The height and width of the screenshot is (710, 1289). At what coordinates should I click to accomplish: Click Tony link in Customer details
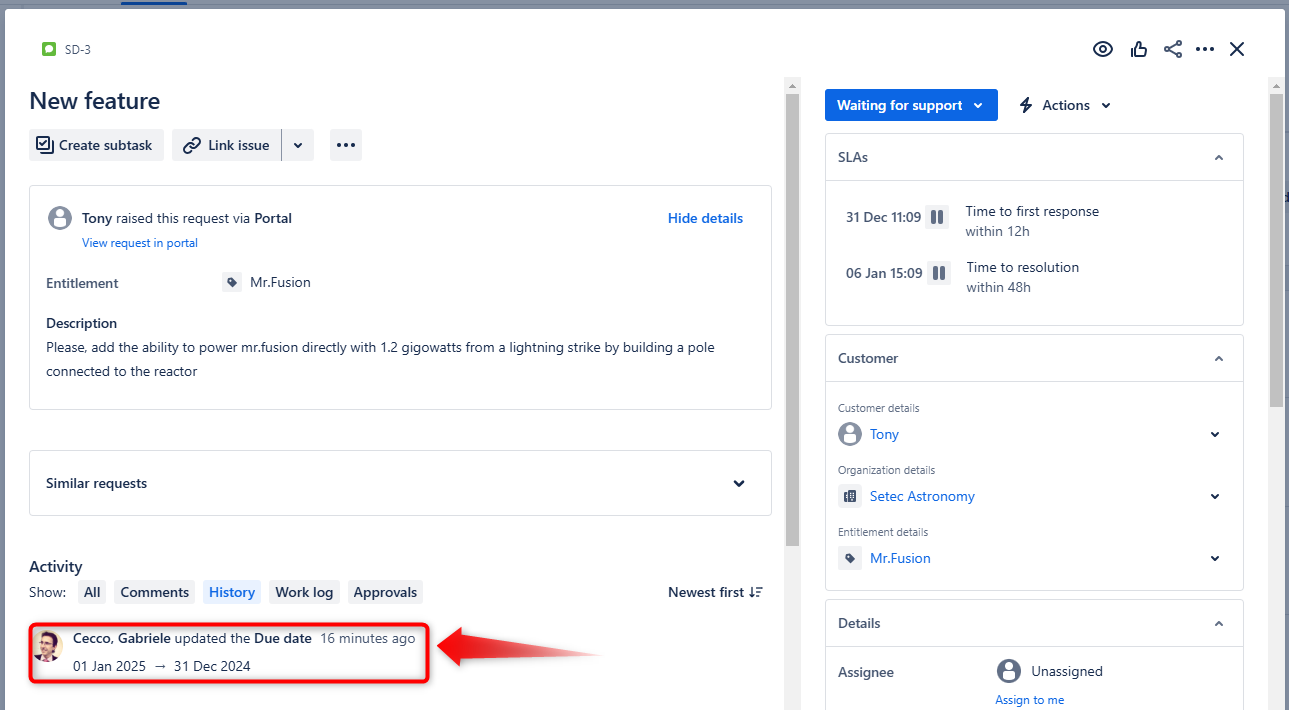pyautogui.click(x=884, y=434)
